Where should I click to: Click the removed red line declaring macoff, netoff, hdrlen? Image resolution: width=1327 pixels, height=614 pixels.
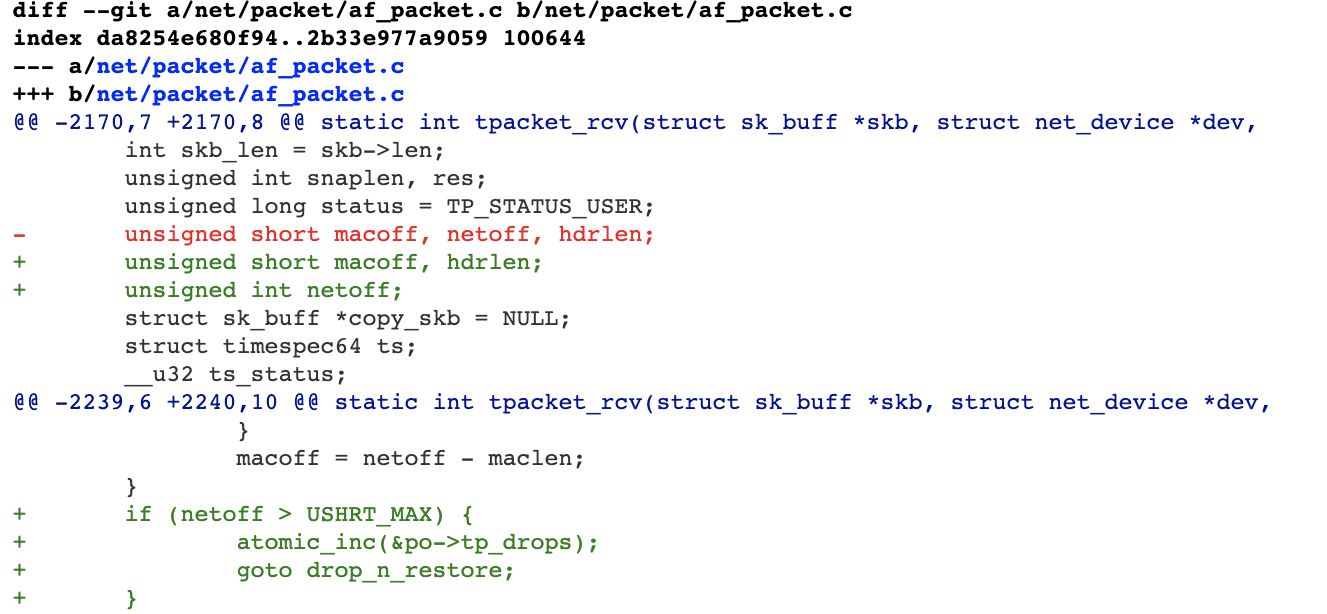pos(389,234)
